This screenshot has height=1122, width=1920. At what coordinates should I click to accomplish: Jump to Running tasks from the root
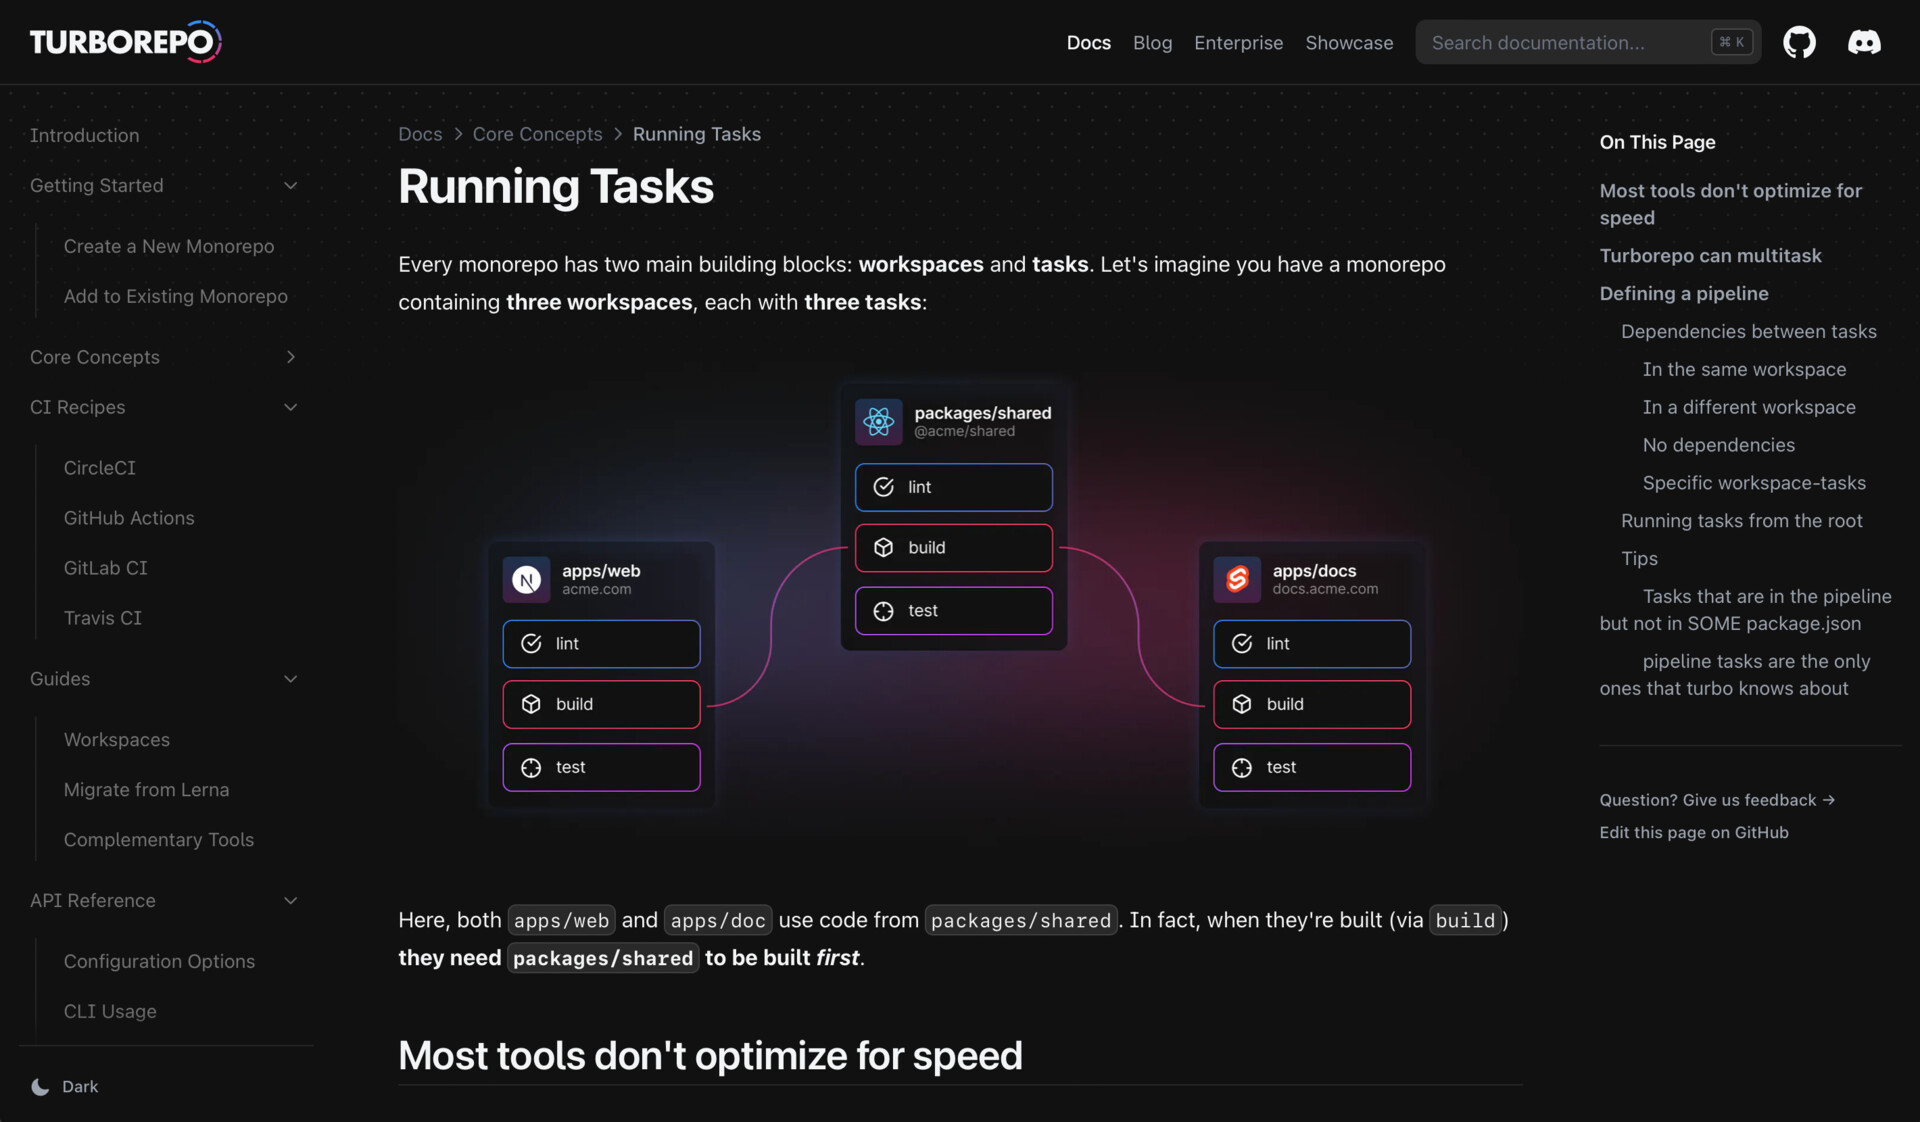coord(1741,521)
